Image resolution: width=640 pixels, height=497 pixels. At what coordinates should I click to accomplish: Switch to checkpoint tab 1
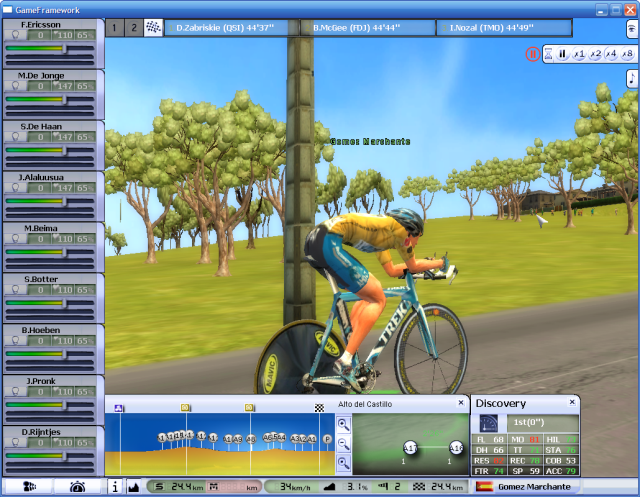click(x=115, y=27)
